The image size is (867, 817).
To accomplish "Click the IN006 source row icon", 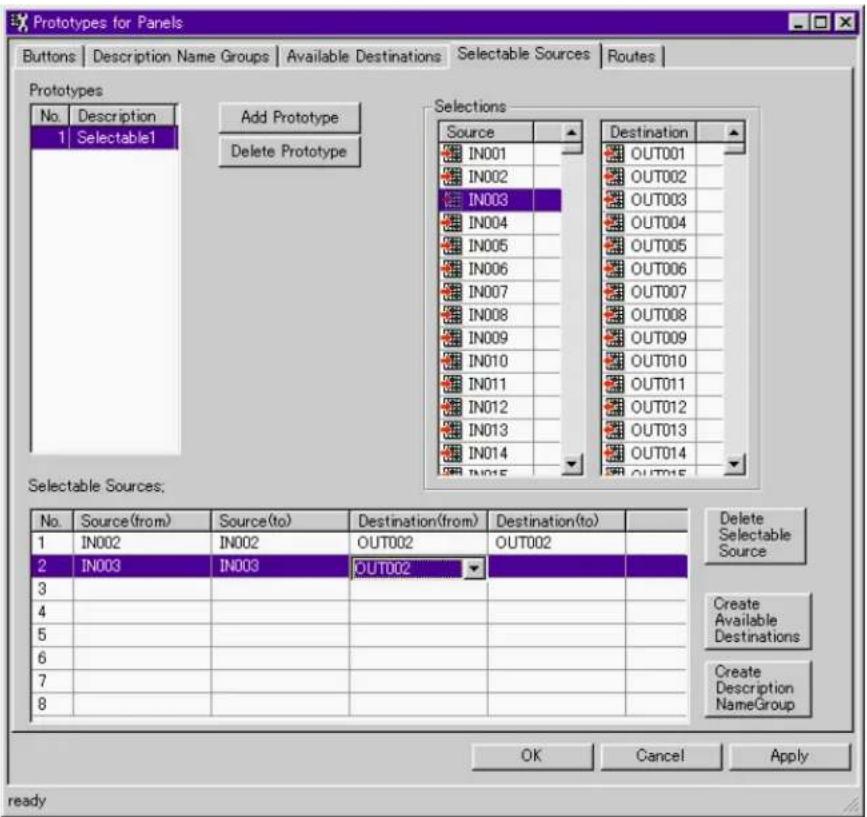I will [452, 269].
